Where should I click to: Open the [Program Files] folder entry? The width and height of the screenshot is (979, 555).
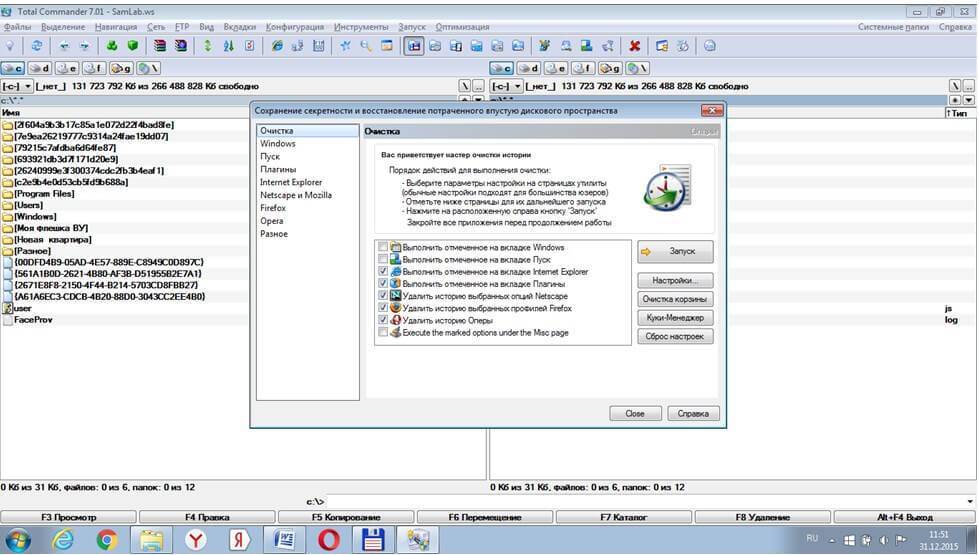(44, 194)
